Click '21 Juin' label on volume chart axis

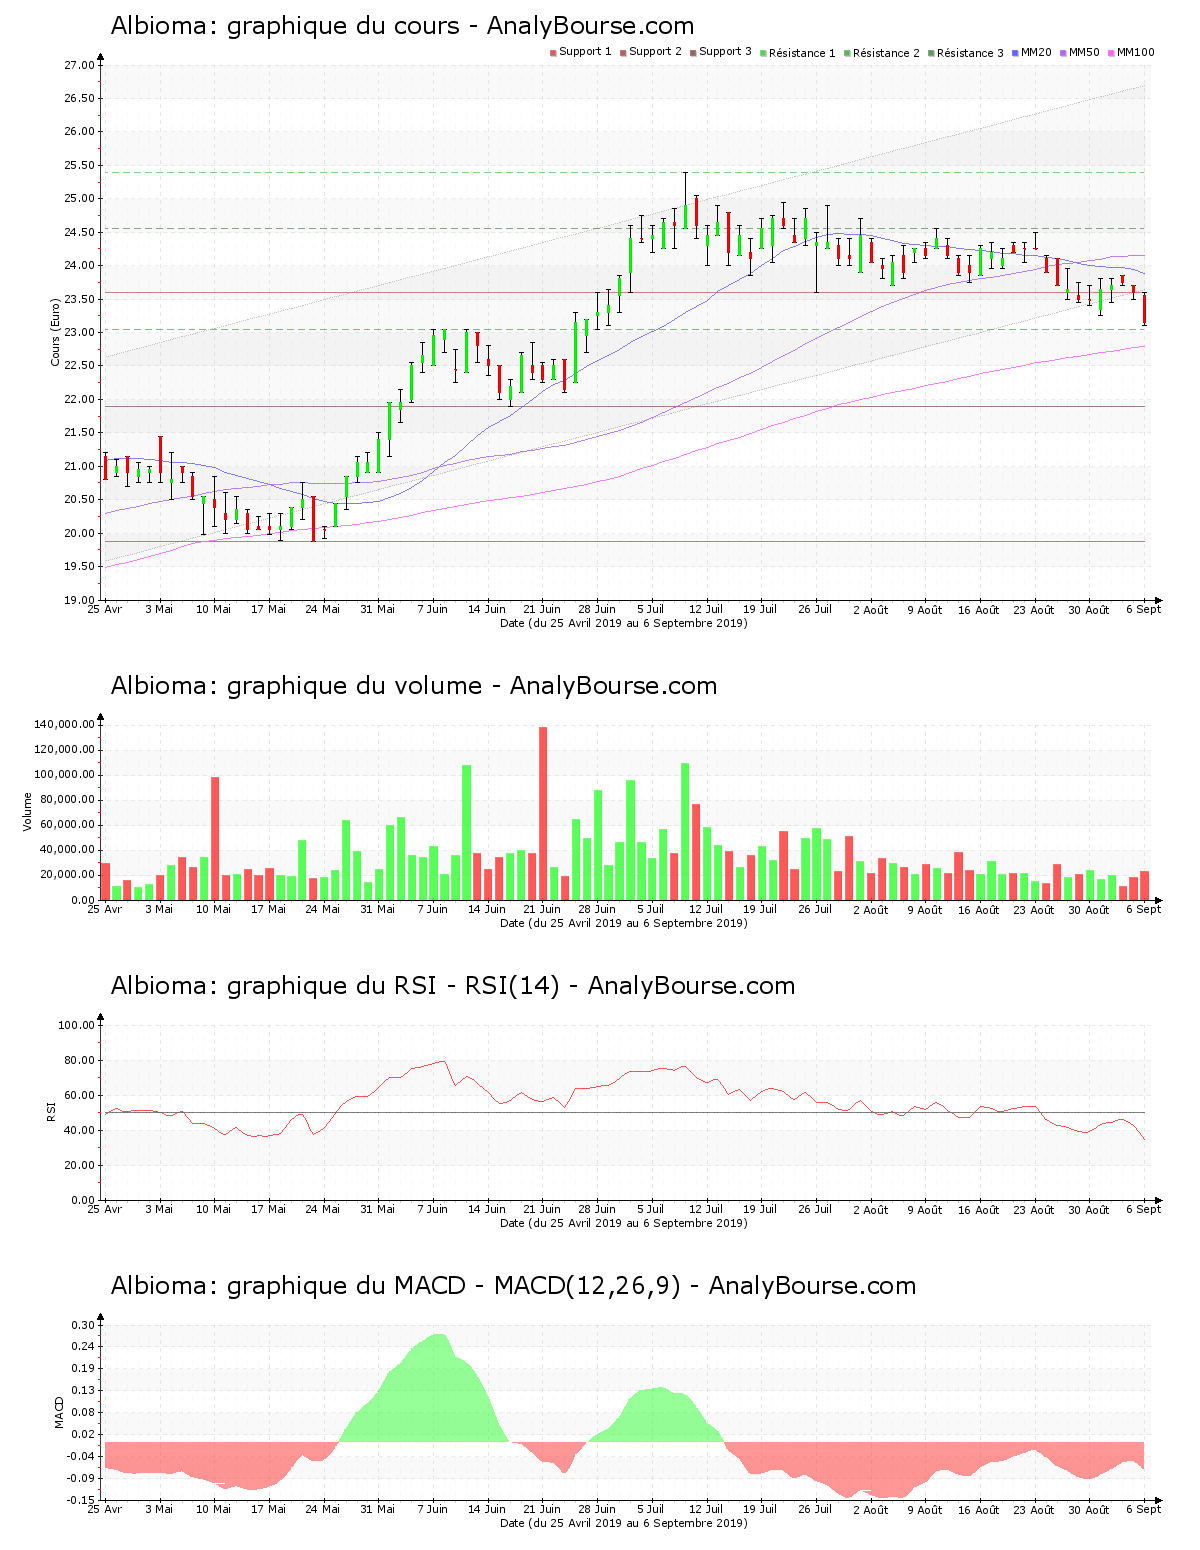[542, 910]
